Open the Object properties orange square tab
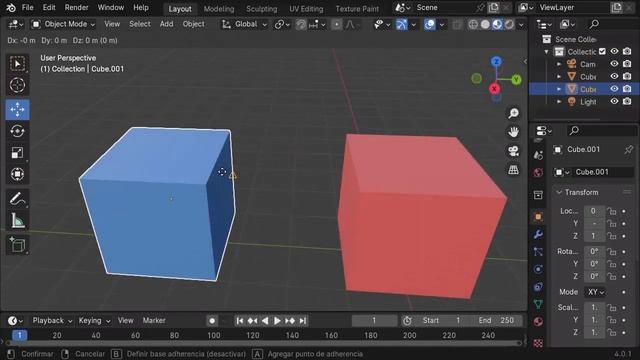 (x=538, y=217)
